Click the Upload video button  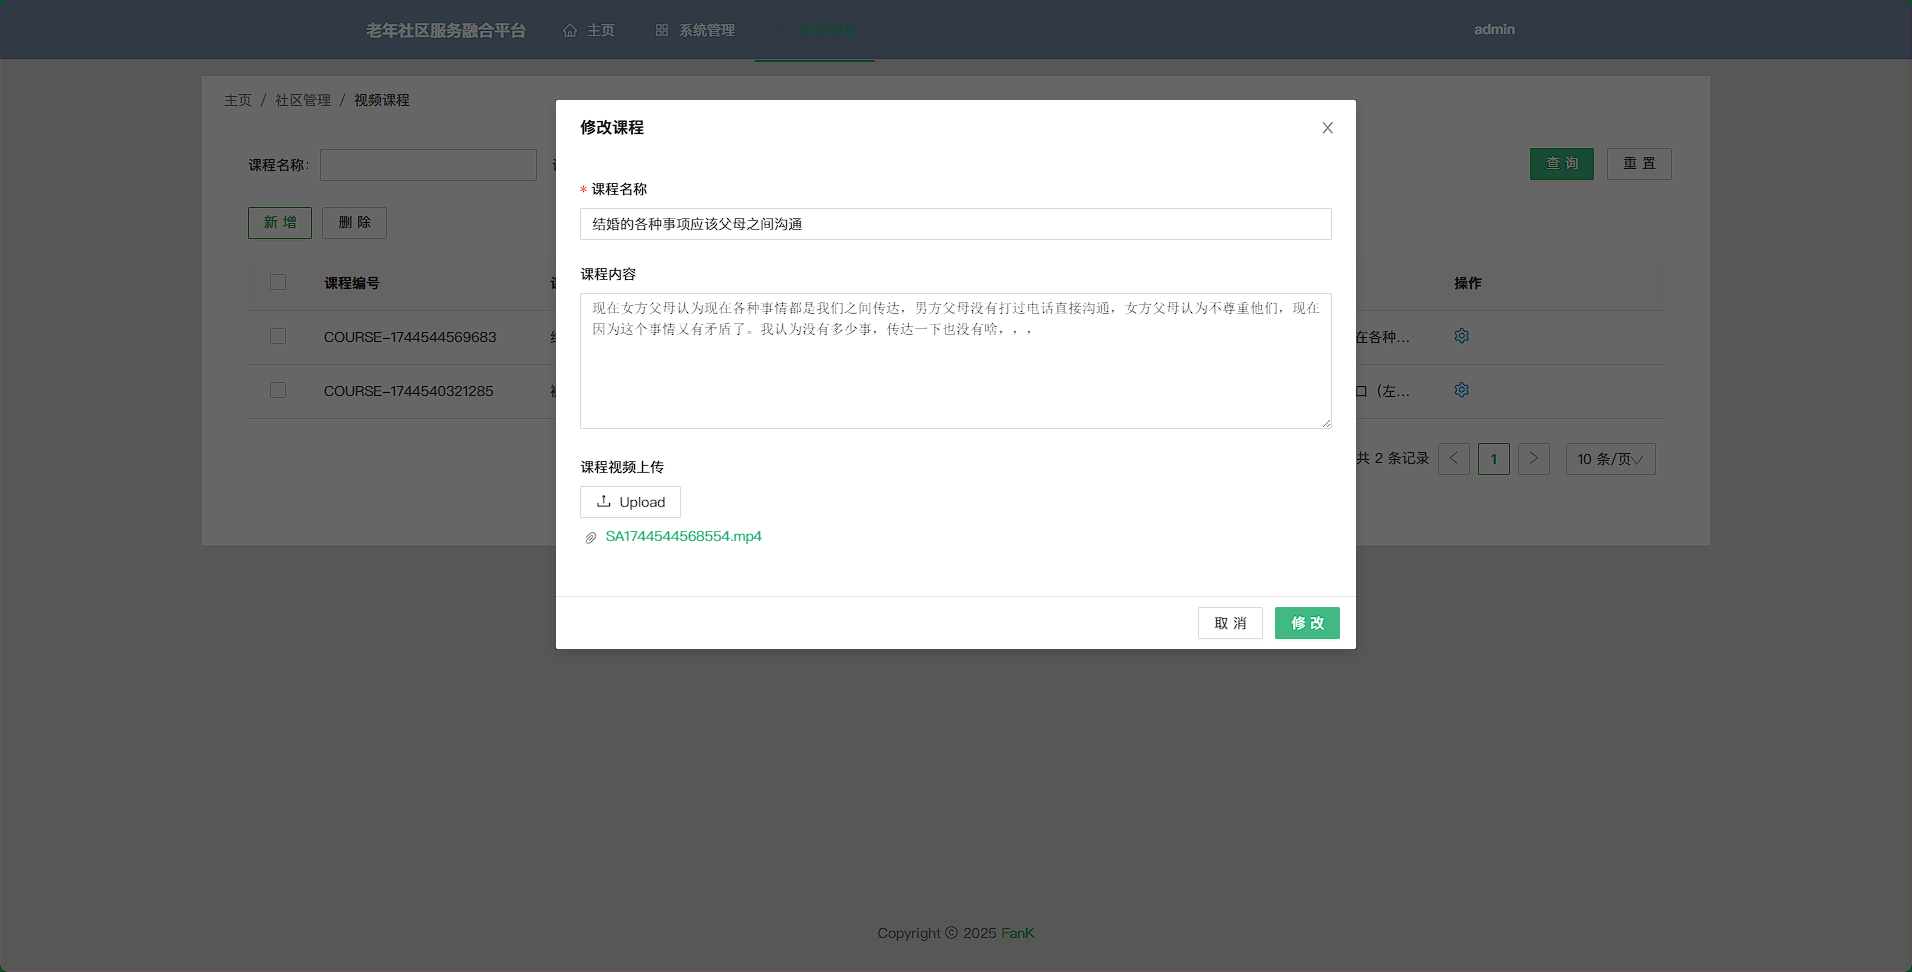pos(630,502)
